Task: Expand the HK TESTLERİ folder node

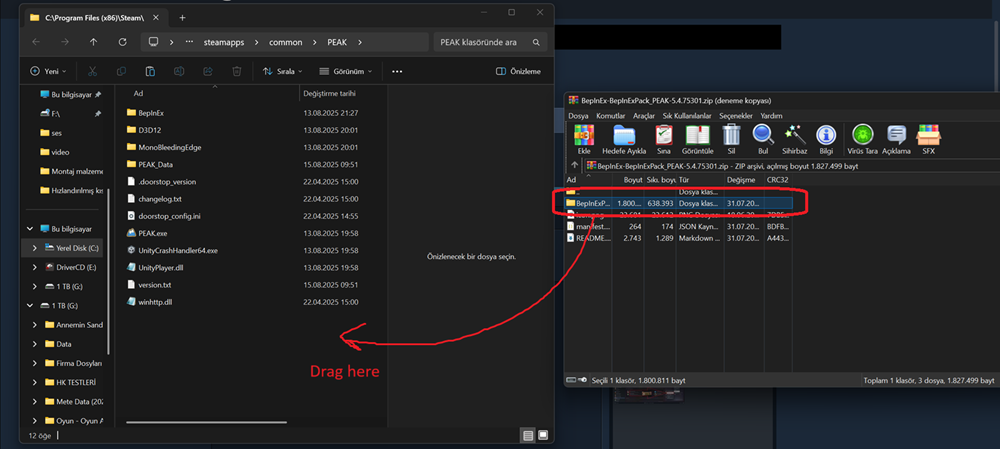Action: tap(34, 382)
